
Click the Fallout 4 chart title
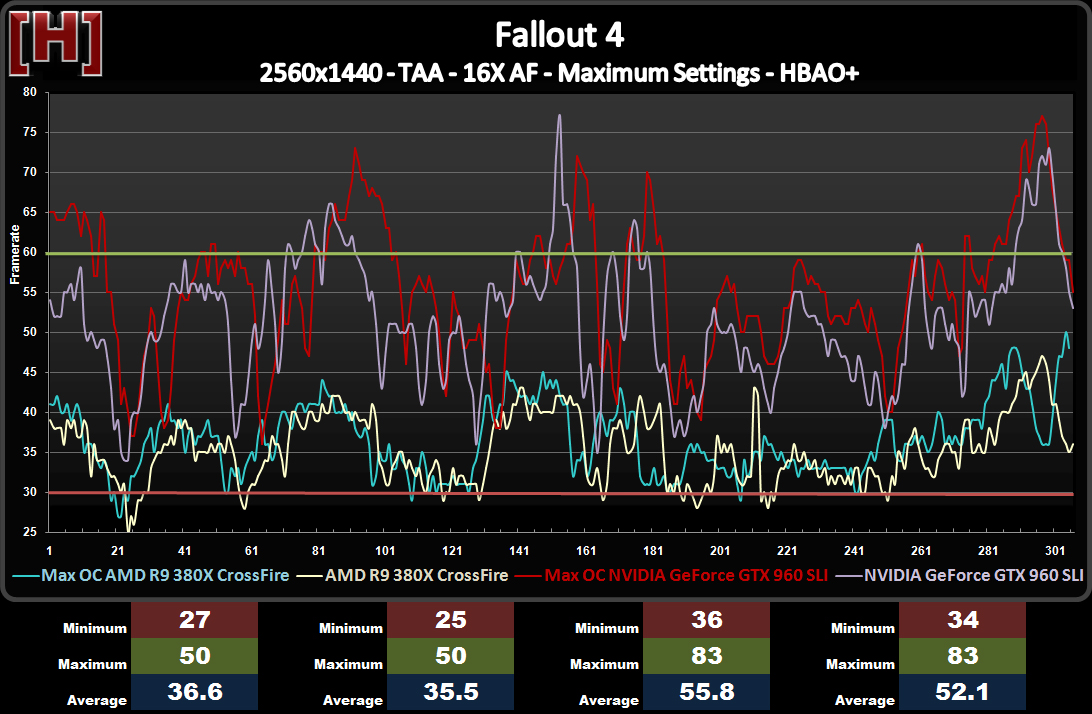pyautogui.click(x=559, y=35)
